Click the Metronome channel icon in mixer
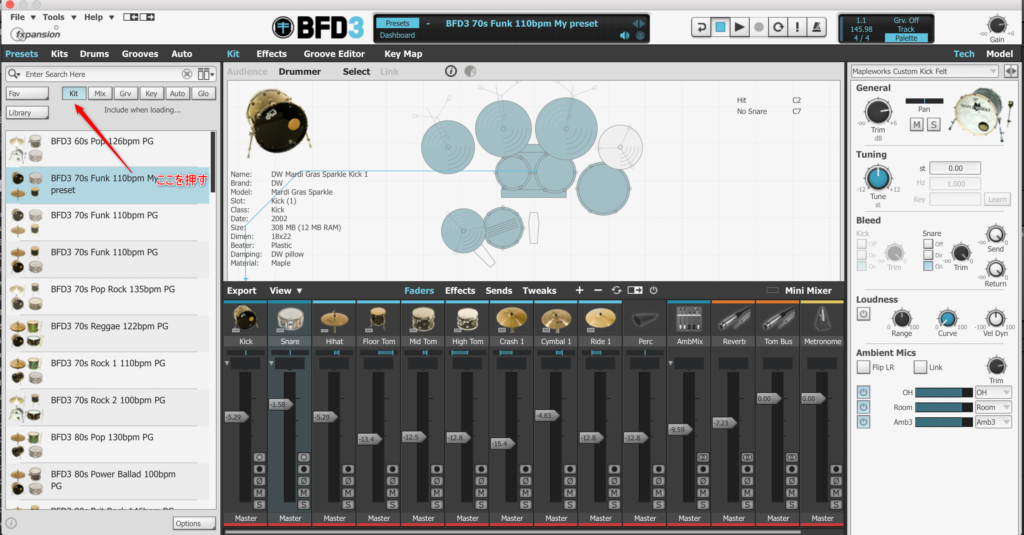 (822, 319)
